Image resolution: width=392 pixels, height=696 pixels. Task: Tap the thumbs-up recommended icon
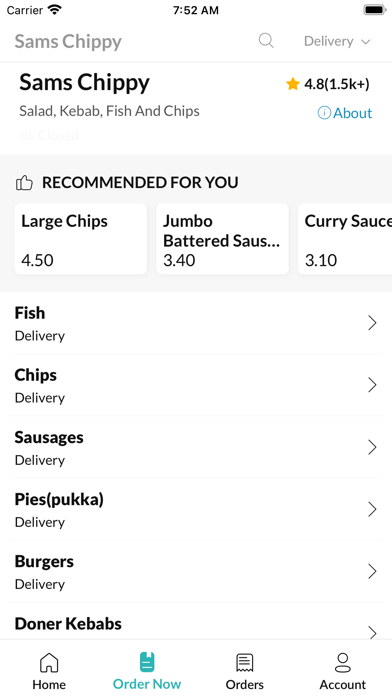[x=24, y=182]
